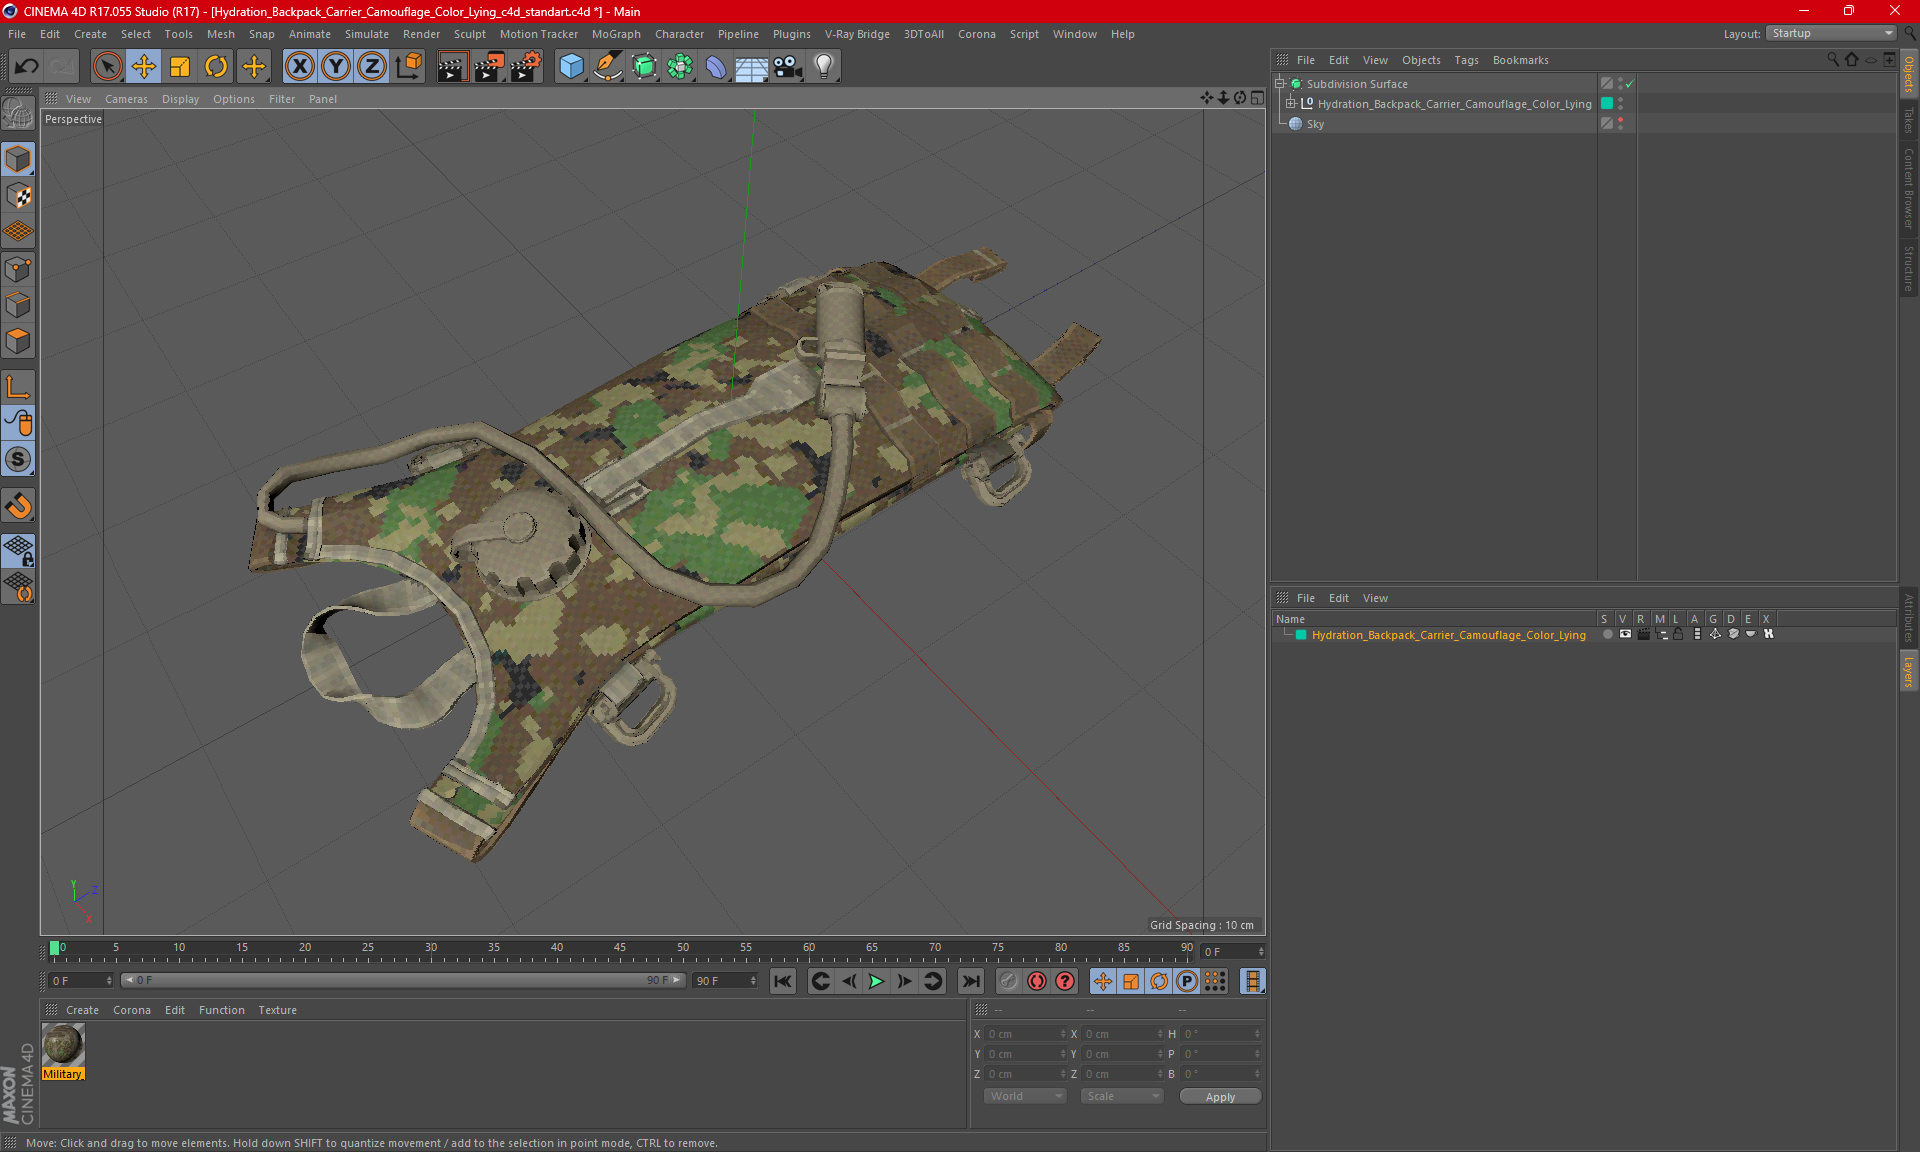Open the Spline pen tool

pyautogui.click(x=608, y=67)
